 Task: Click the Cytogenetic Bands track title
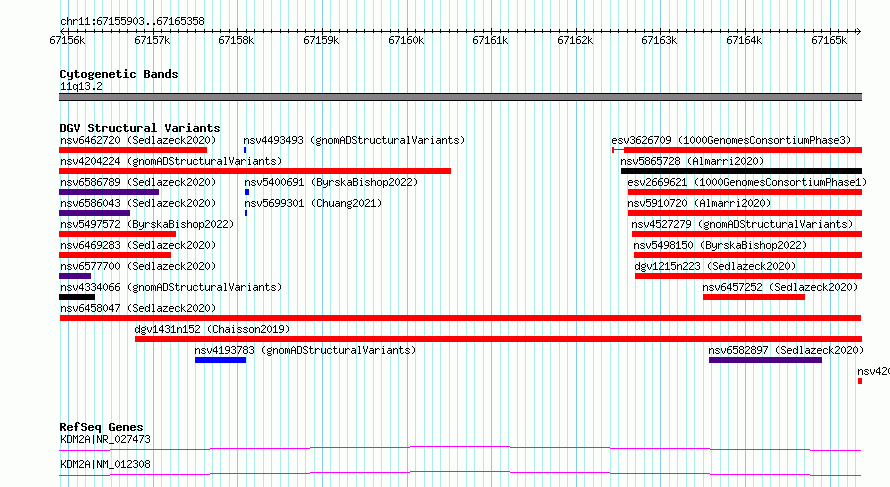pyautogui.click(x=119, y=74)
